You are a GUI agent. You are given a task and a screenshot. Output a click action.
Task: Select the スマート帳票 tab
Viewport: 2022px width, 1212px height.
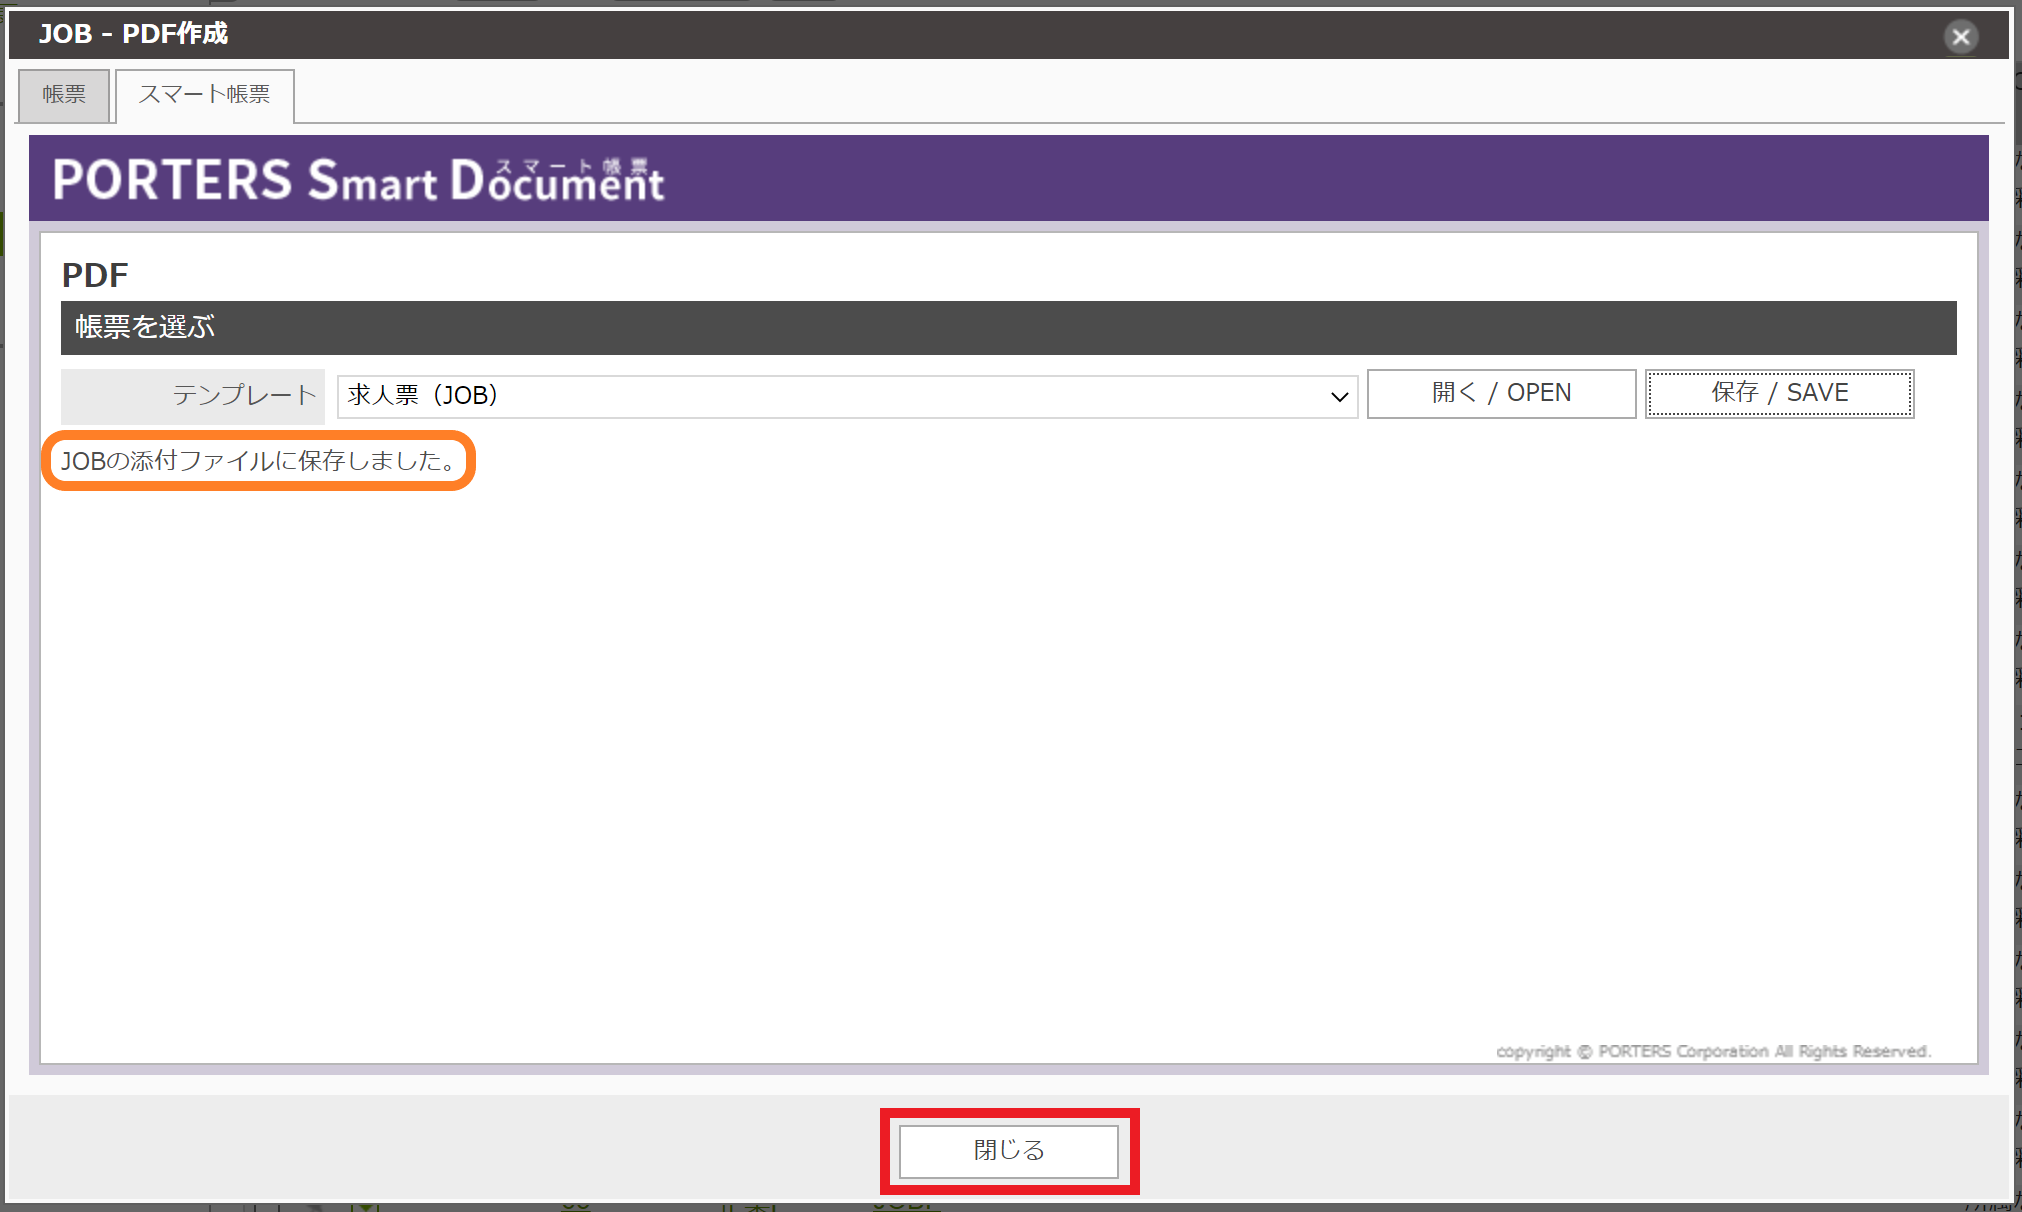[x=204, y=95]
